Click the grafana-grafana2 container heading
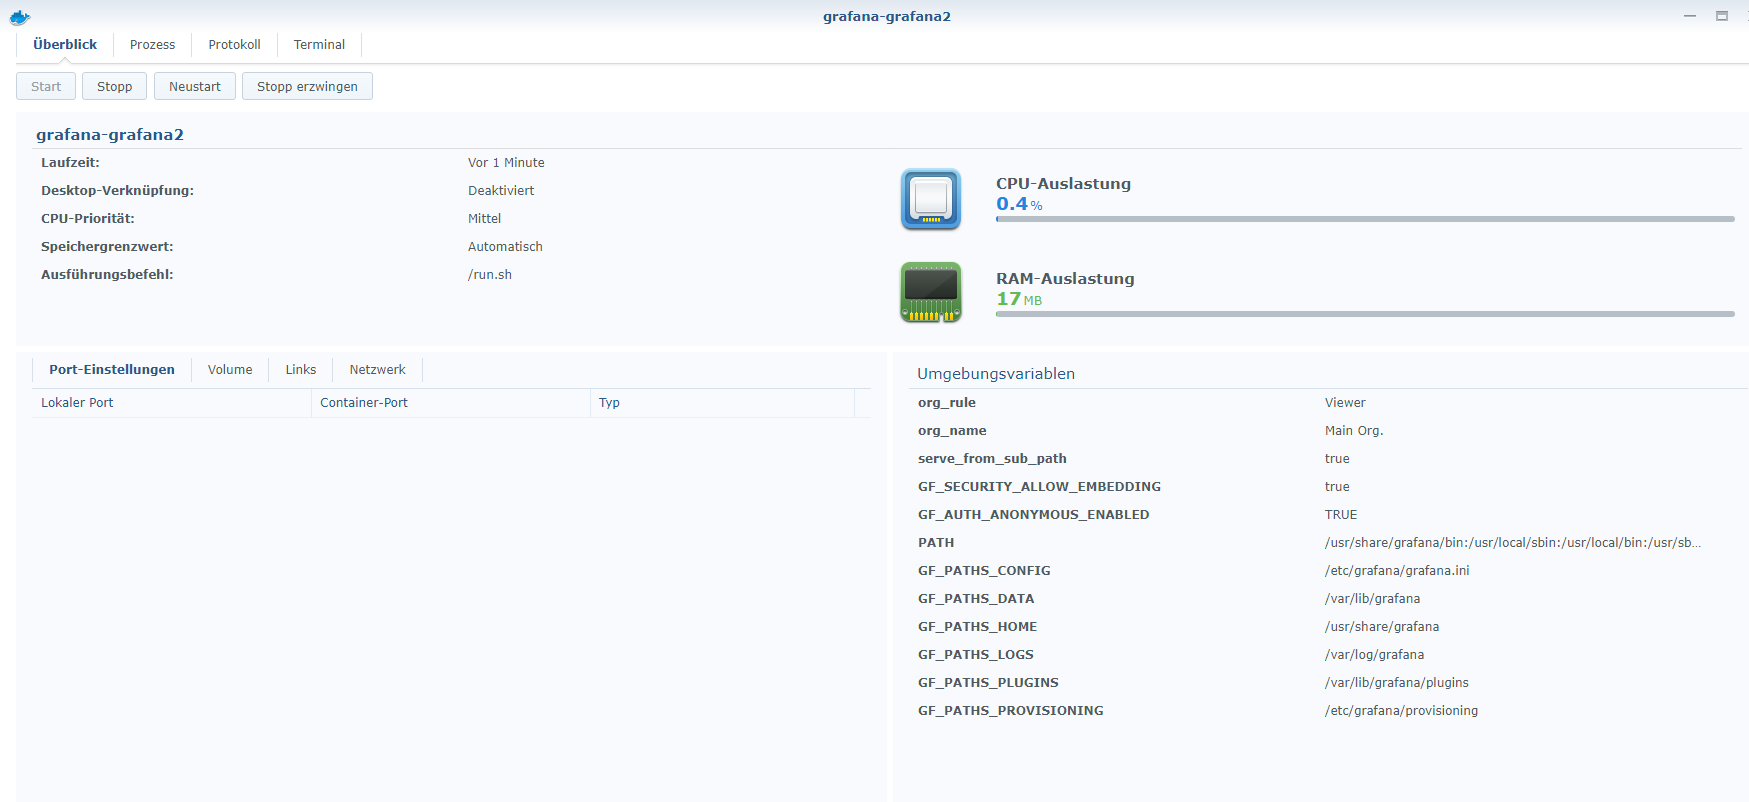The width and height of the screenshot is (1749, 802). pyautogui.click(x=110, y=134)
